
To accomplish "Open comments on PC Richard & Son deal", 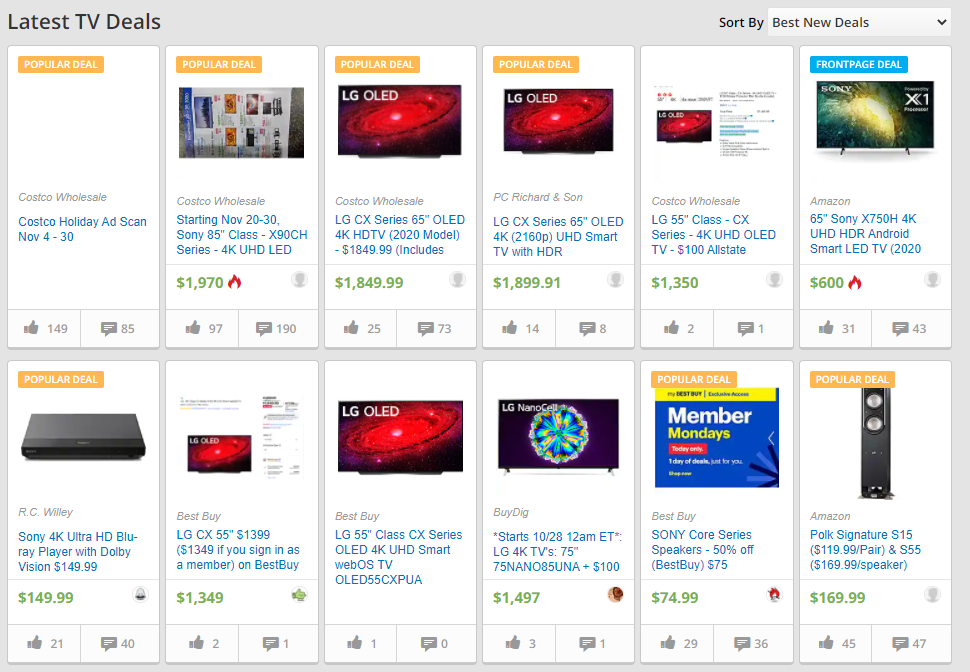I will coord(595,329).
